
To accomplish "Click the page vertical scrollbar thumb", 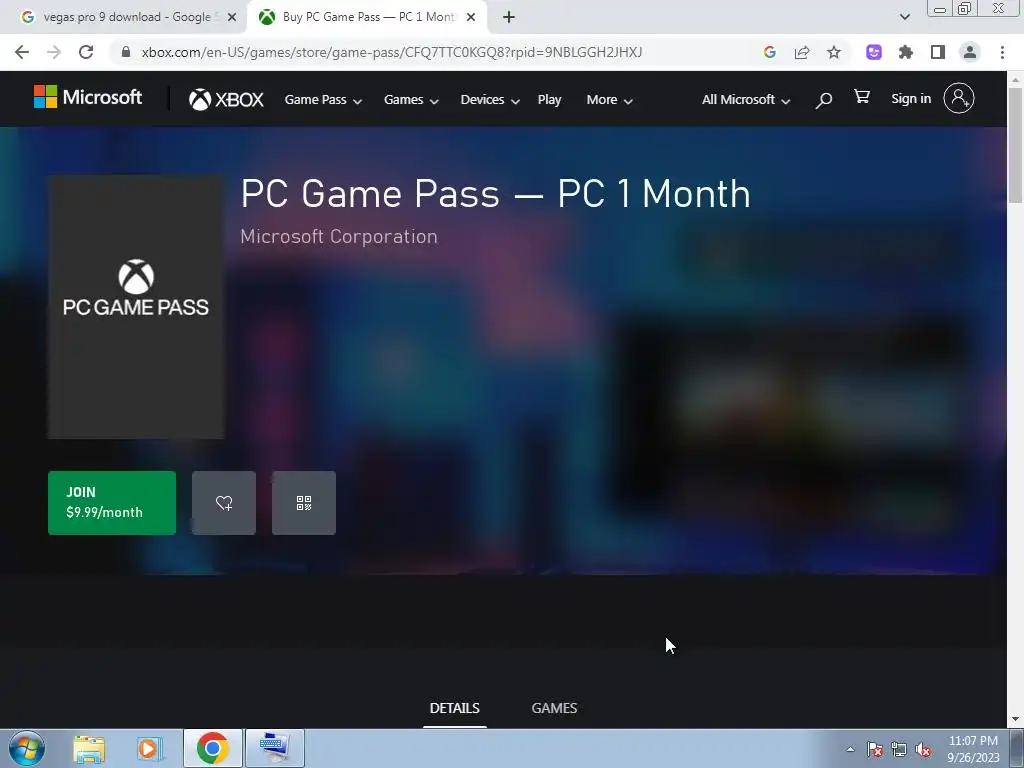I will (x=1015, y=145).
